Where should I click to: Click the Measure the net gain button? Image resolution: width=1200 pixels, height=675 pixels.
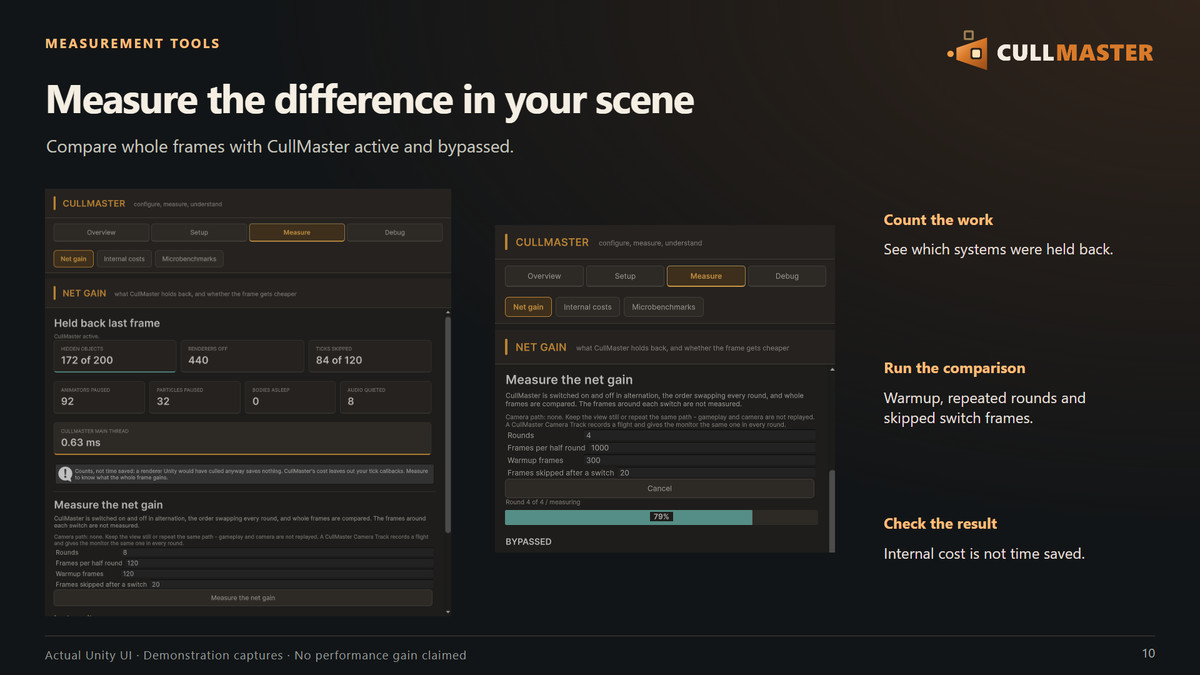(x=243, y=598)
